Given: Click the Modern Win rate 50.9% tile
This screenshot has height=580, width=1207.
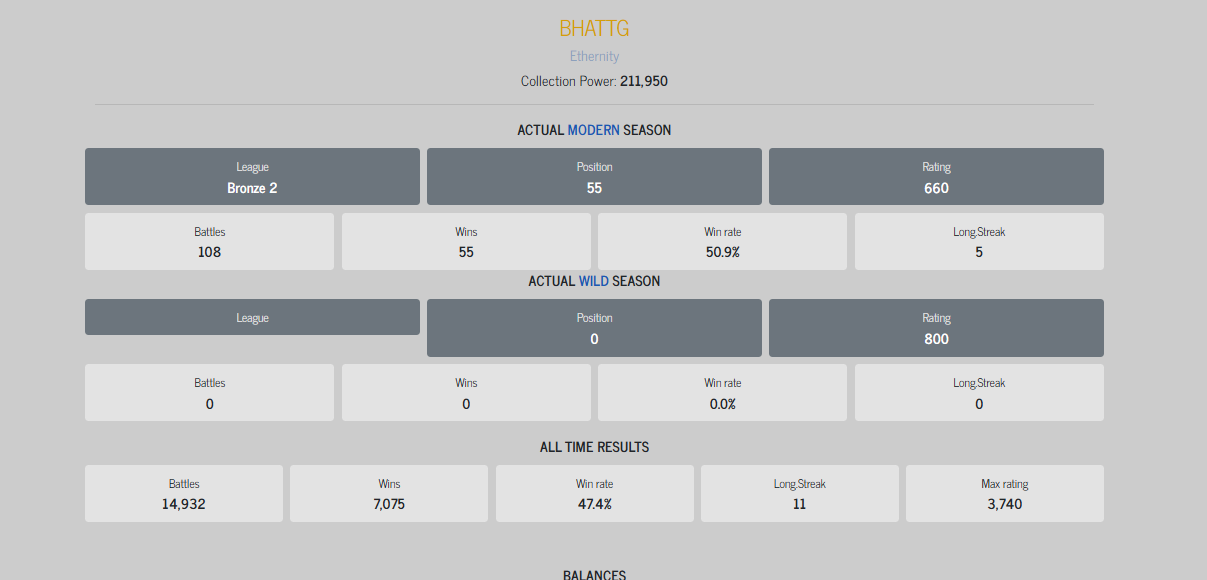Looking at the screenshot, I should click(x=722, y=241).
